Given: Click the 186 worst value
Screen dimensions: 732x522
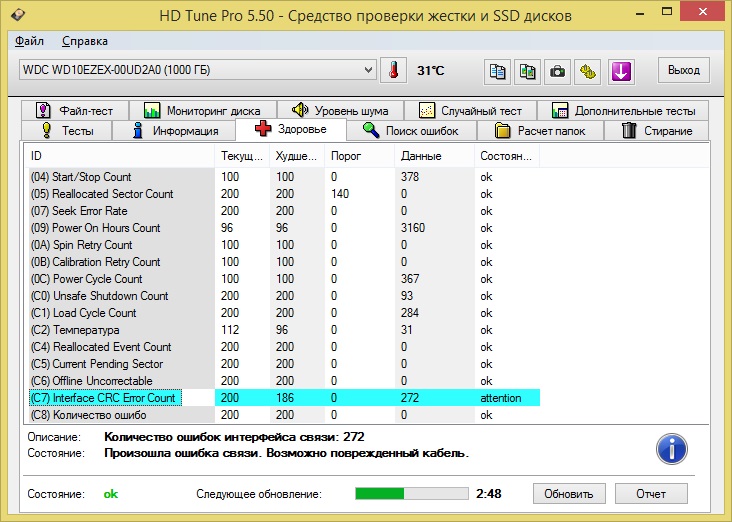Looking at the screenshot, I should coord(285,398).
